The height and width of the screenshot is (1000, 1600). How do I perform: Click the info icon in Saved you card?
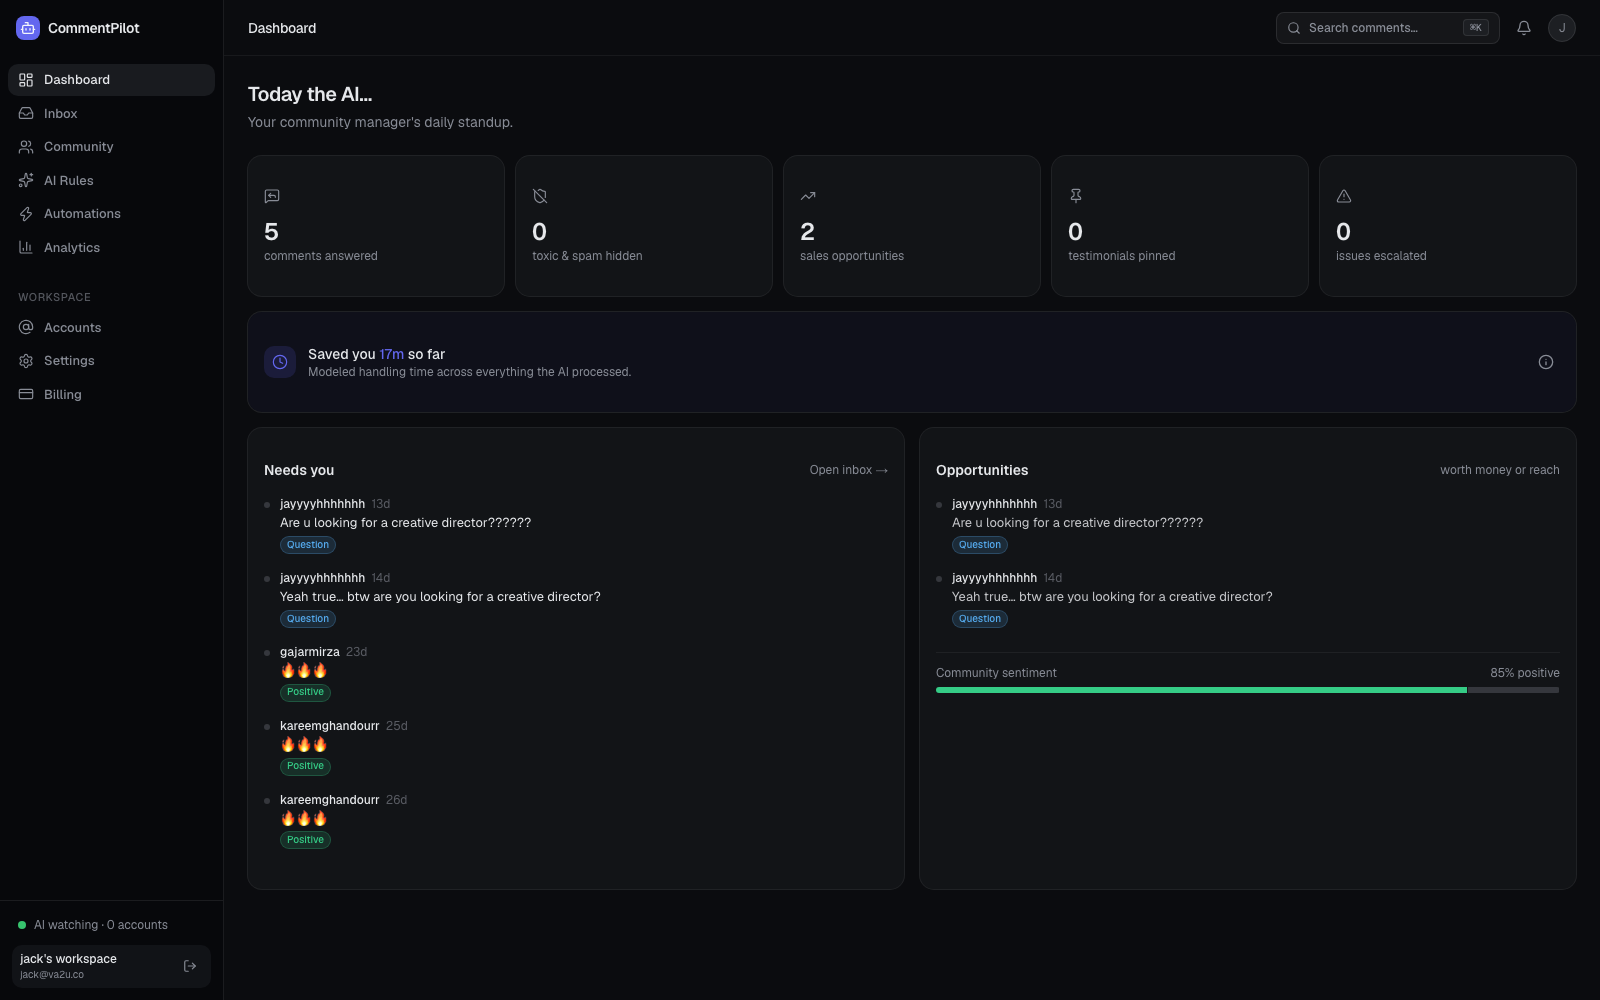tap(1546, 362)
